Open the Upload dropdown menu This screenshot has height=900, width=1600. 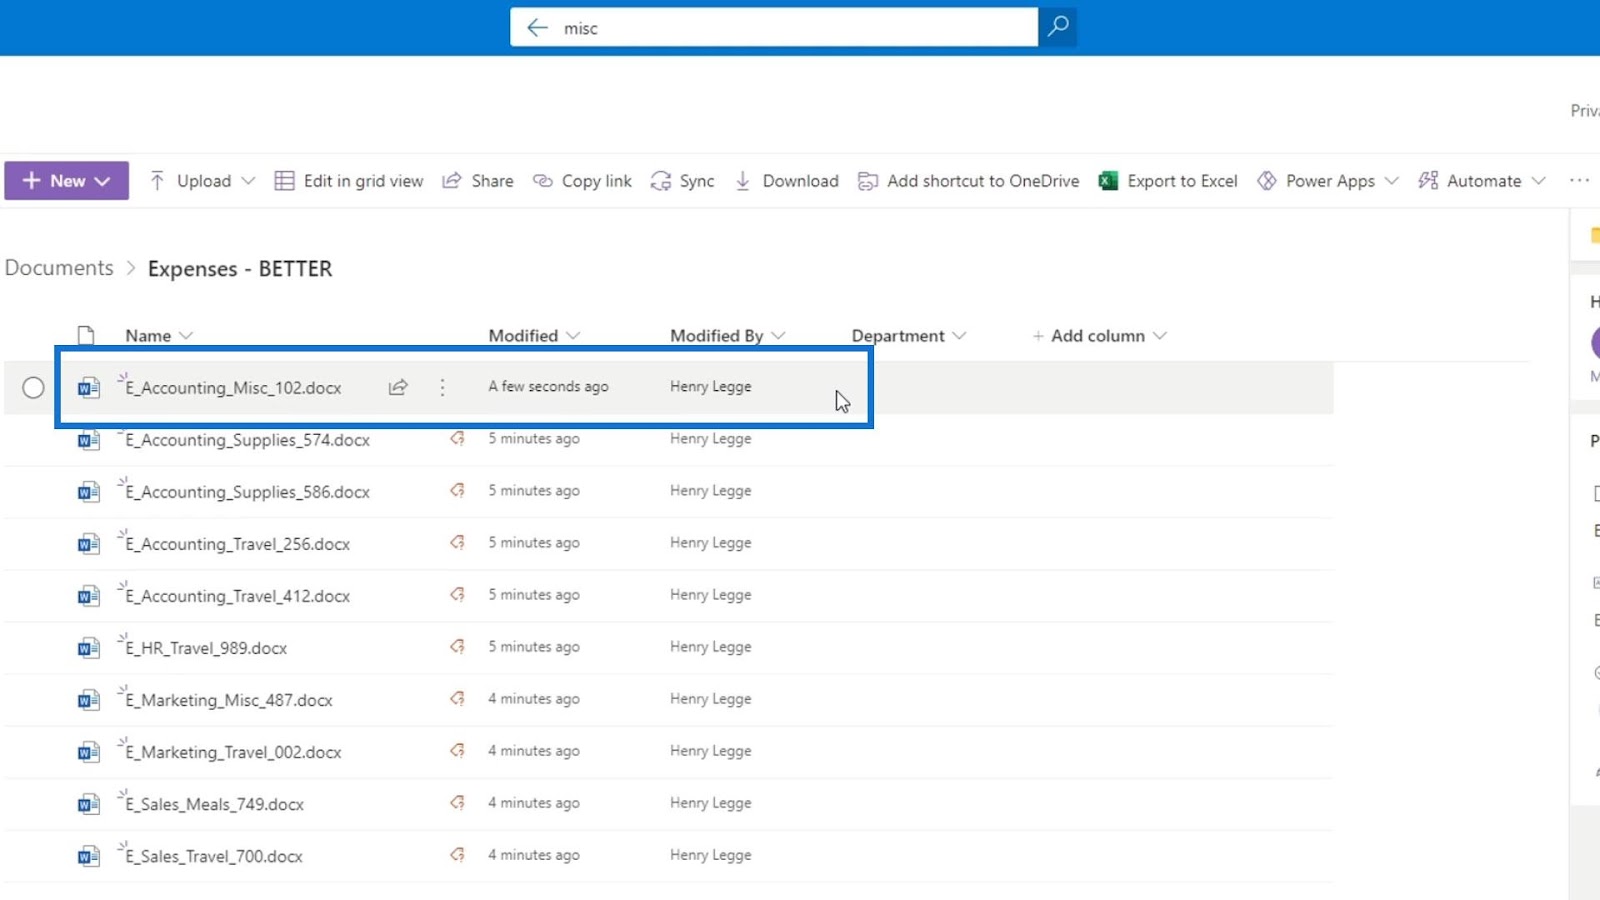(x=248, y=181)
